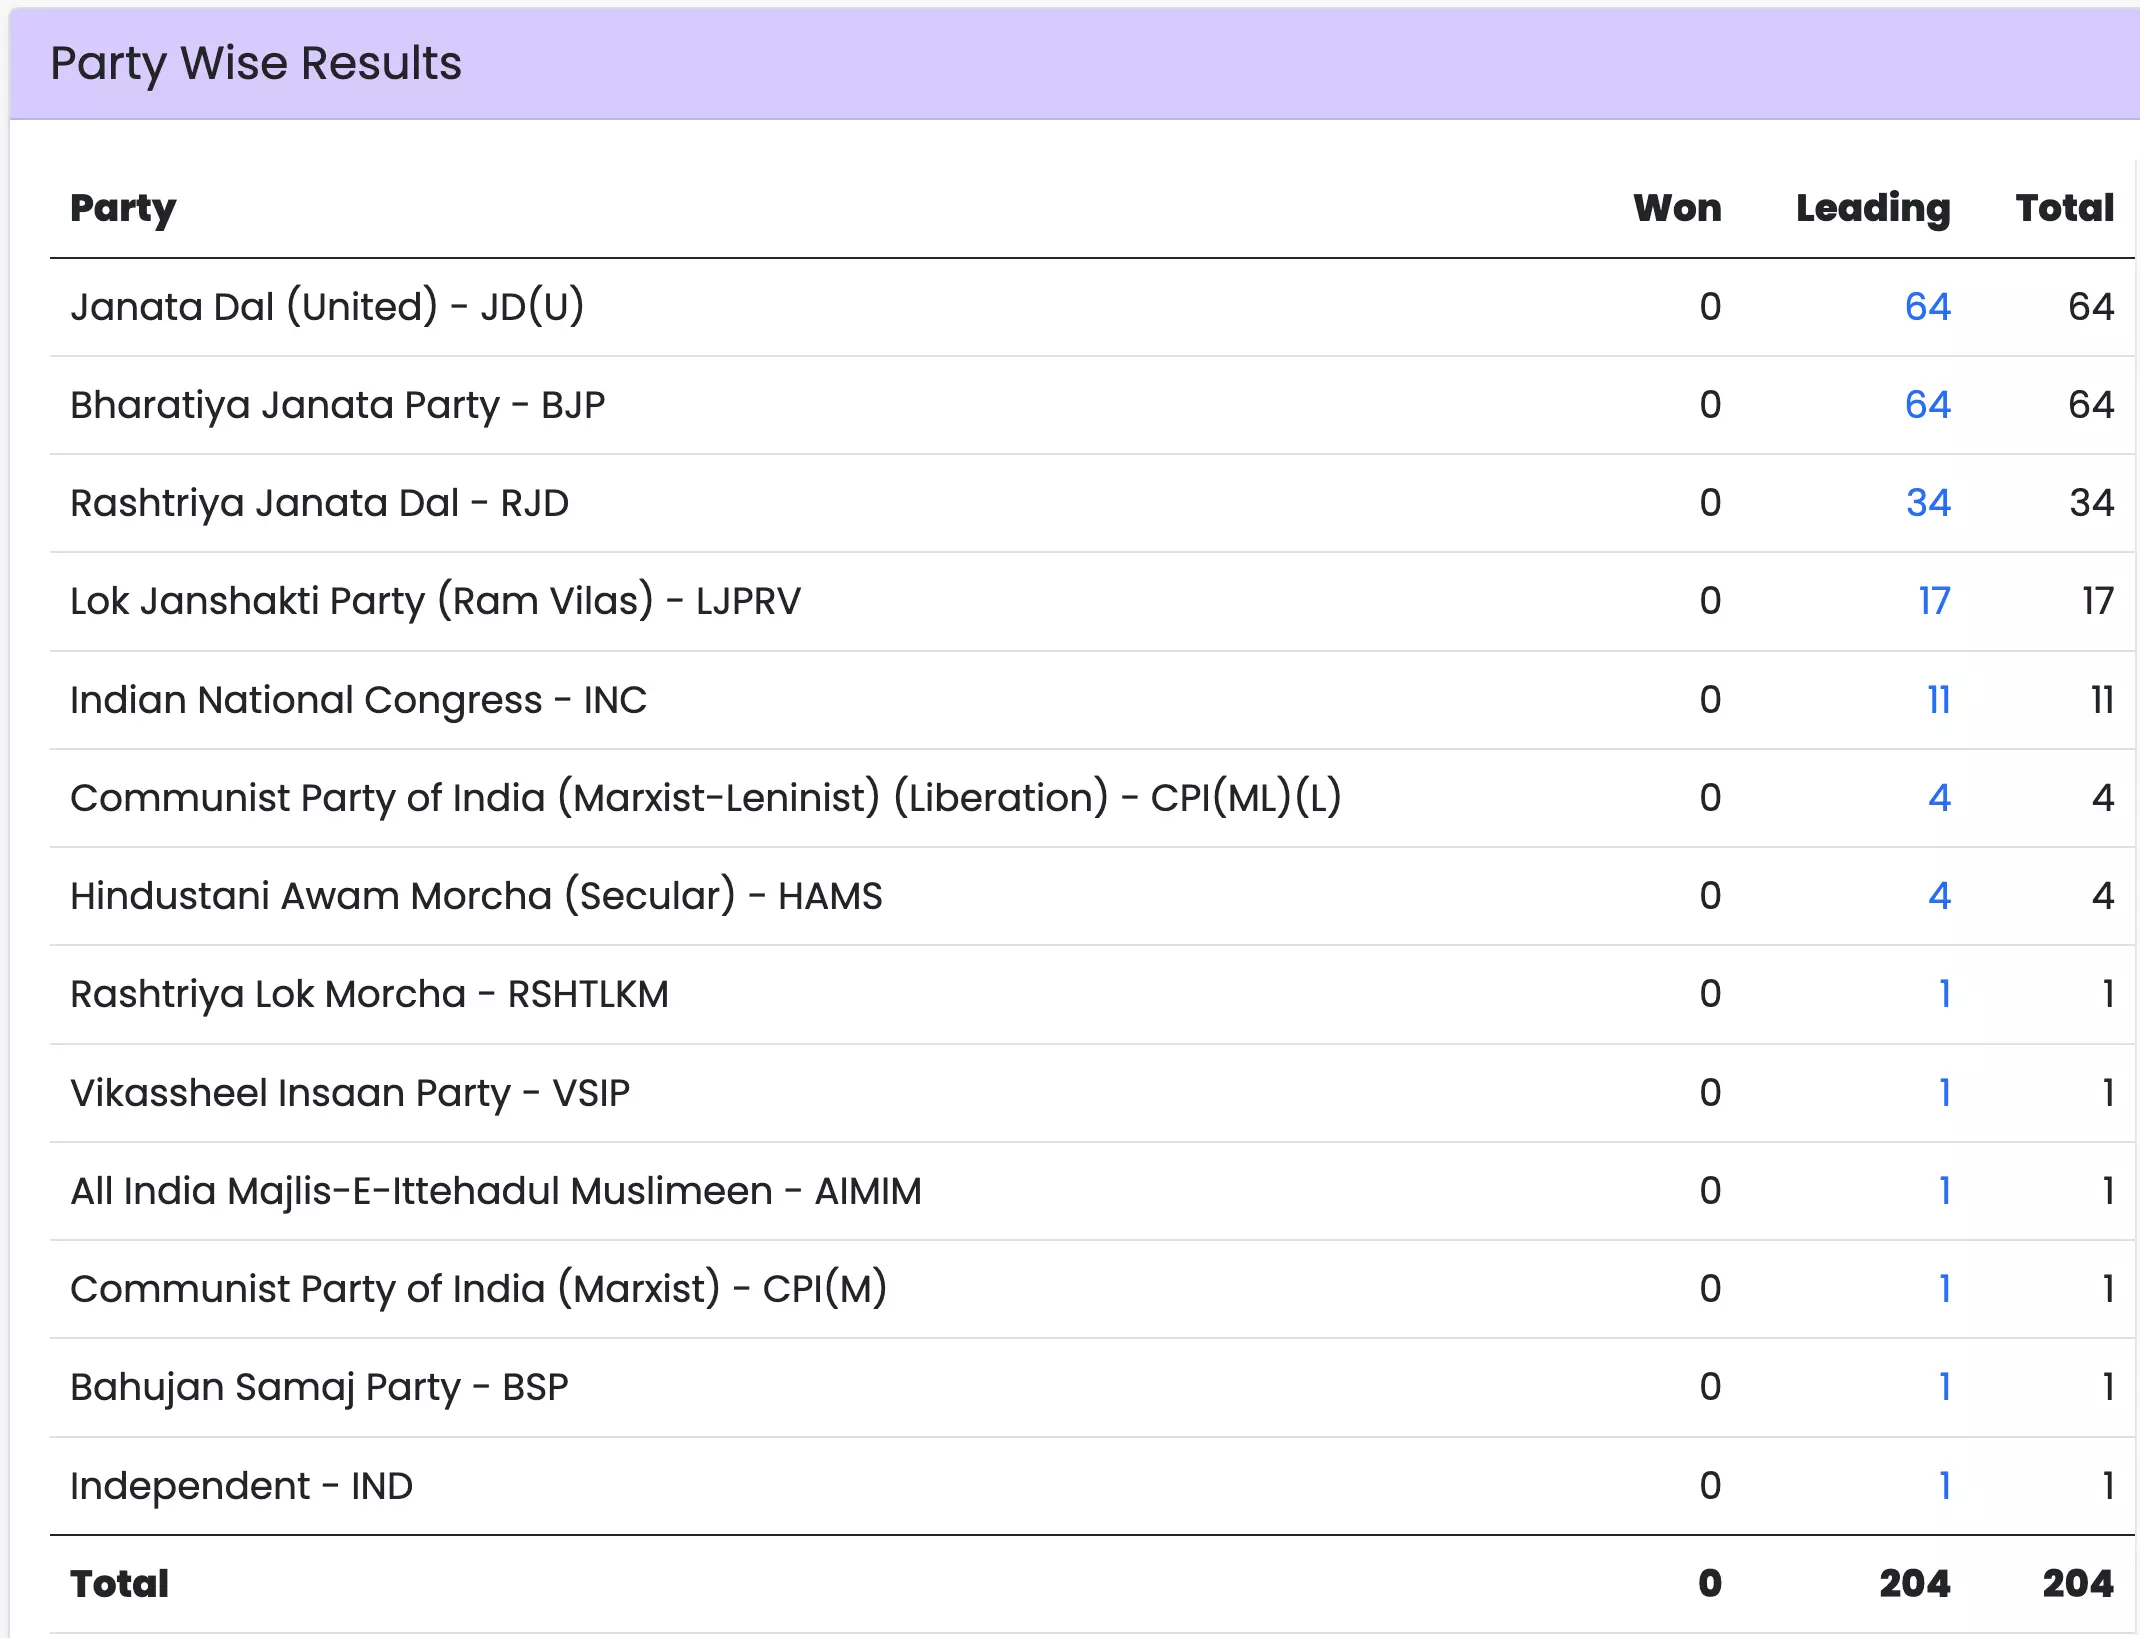Click Rashtriya Lok Morcha leading link
2140x1638 pixels.
coord(1944,993)
